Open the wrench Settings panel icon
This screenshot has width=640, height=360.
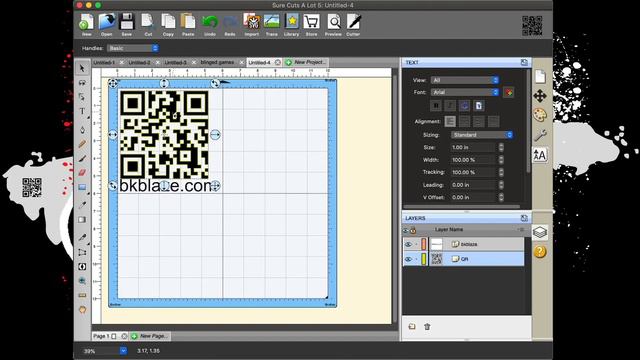coord(540,135)
